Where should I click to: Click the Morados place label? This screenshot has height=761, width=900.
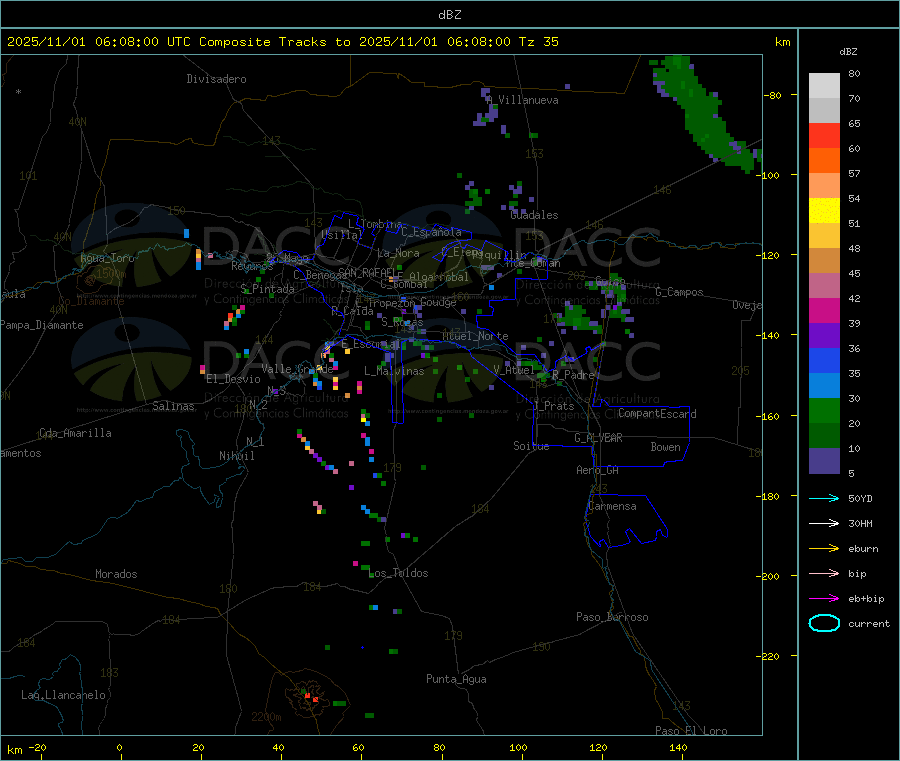click(x=117, y=574)
